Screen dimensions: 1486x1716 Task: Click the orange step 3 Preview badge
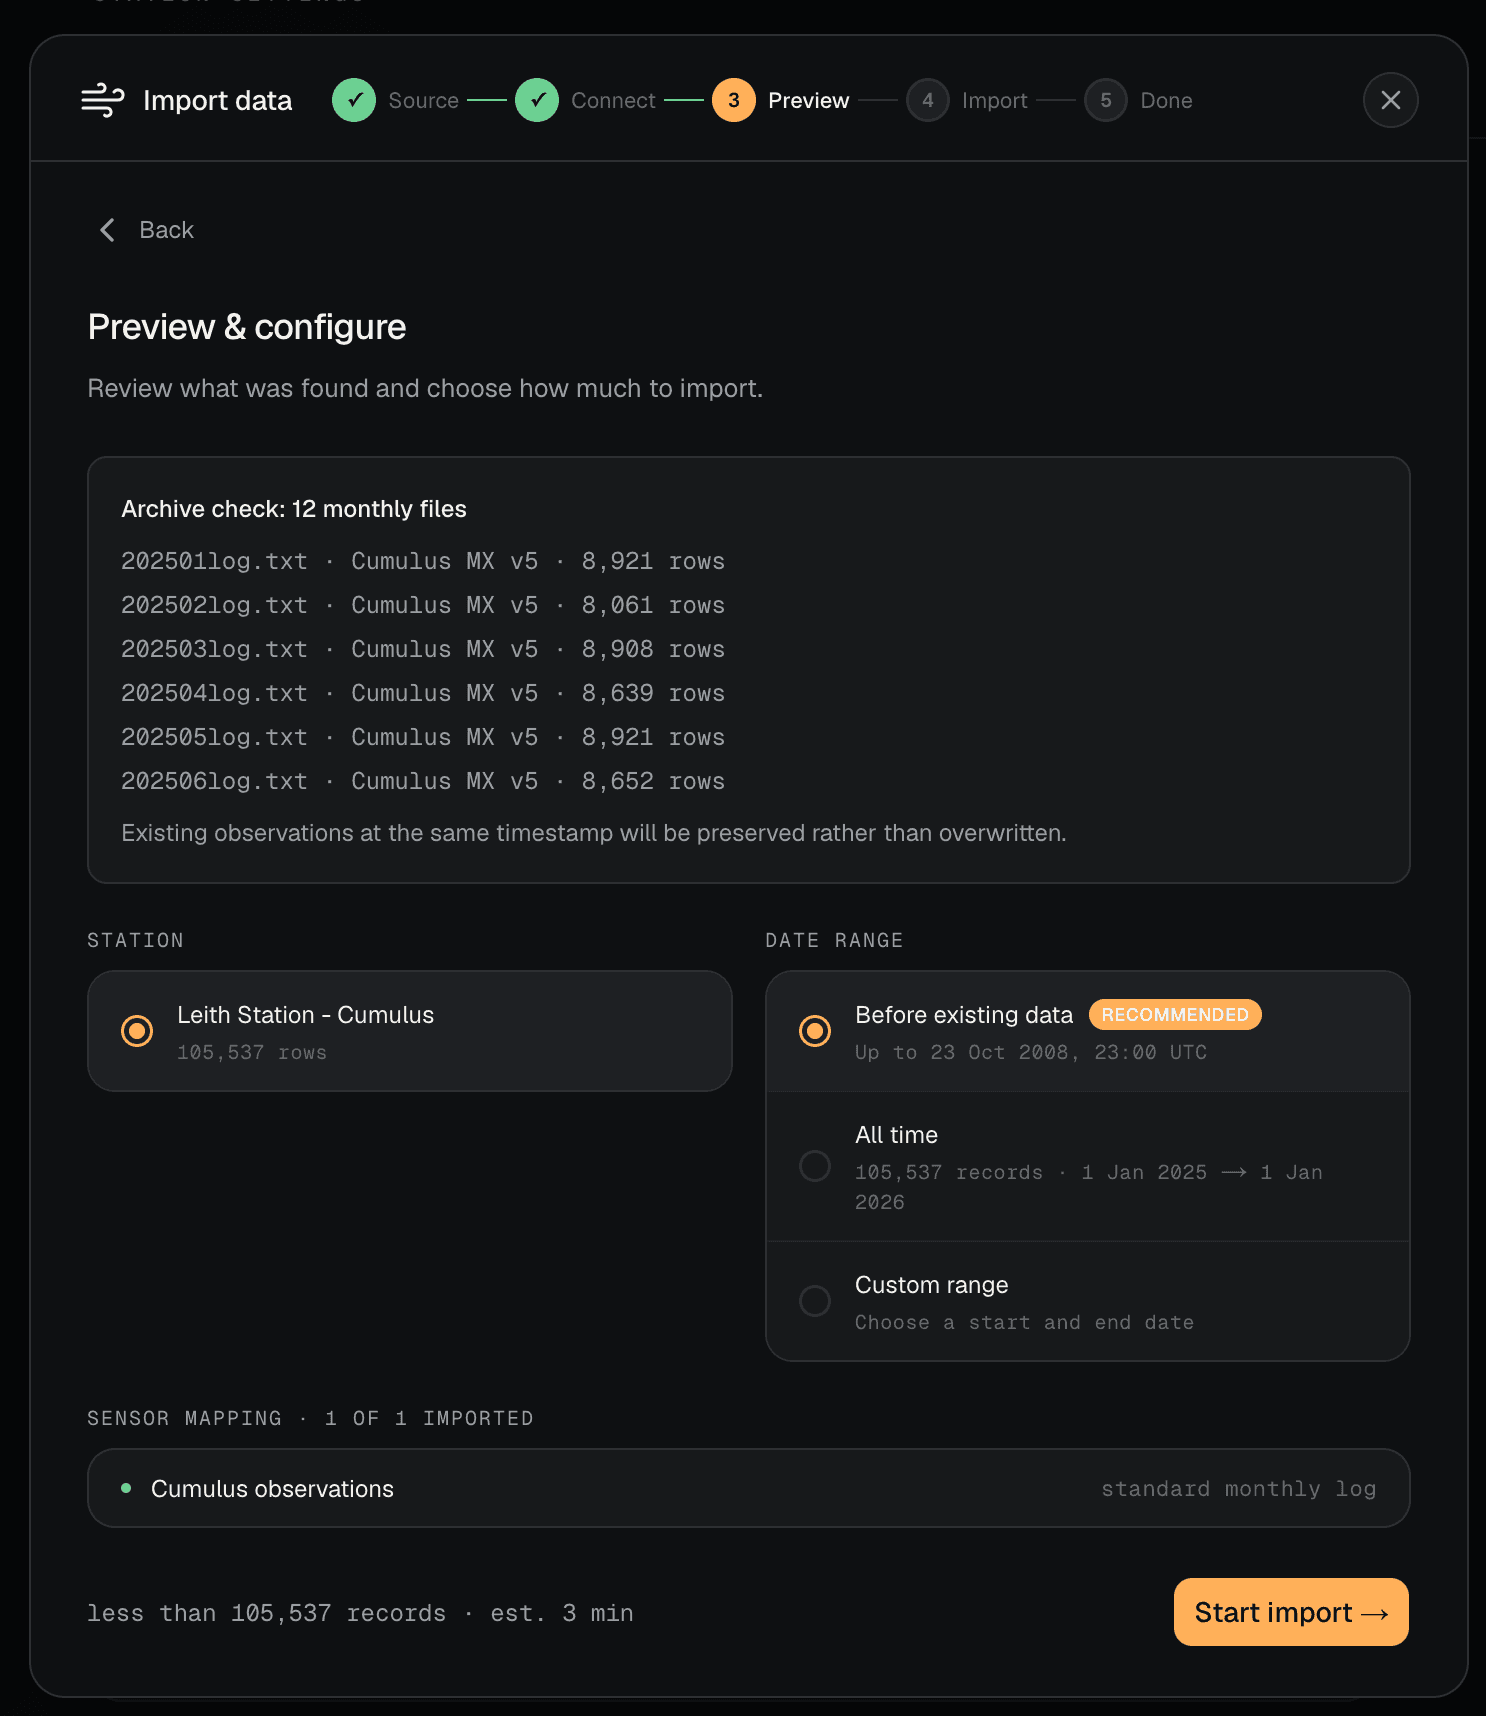[x=734, y=100]
